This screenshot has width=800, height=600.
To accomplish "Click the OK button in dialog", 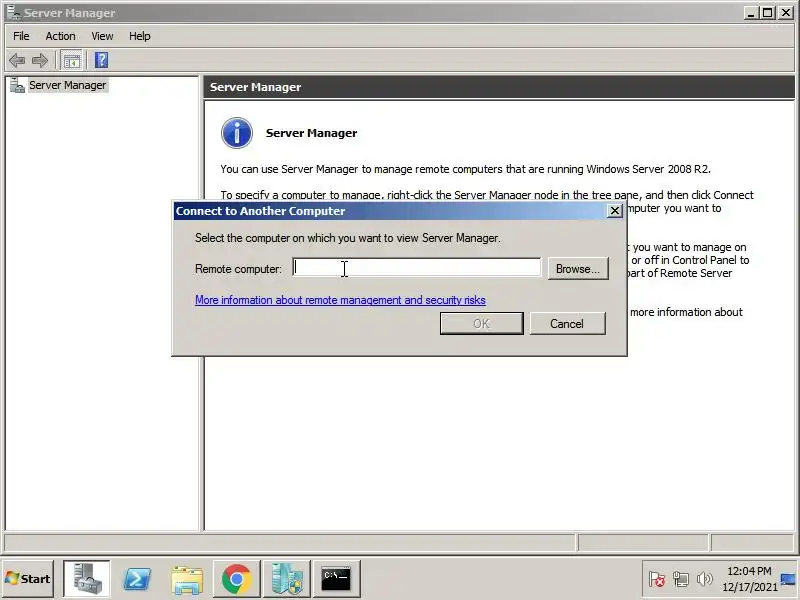I will coord(482,323).
